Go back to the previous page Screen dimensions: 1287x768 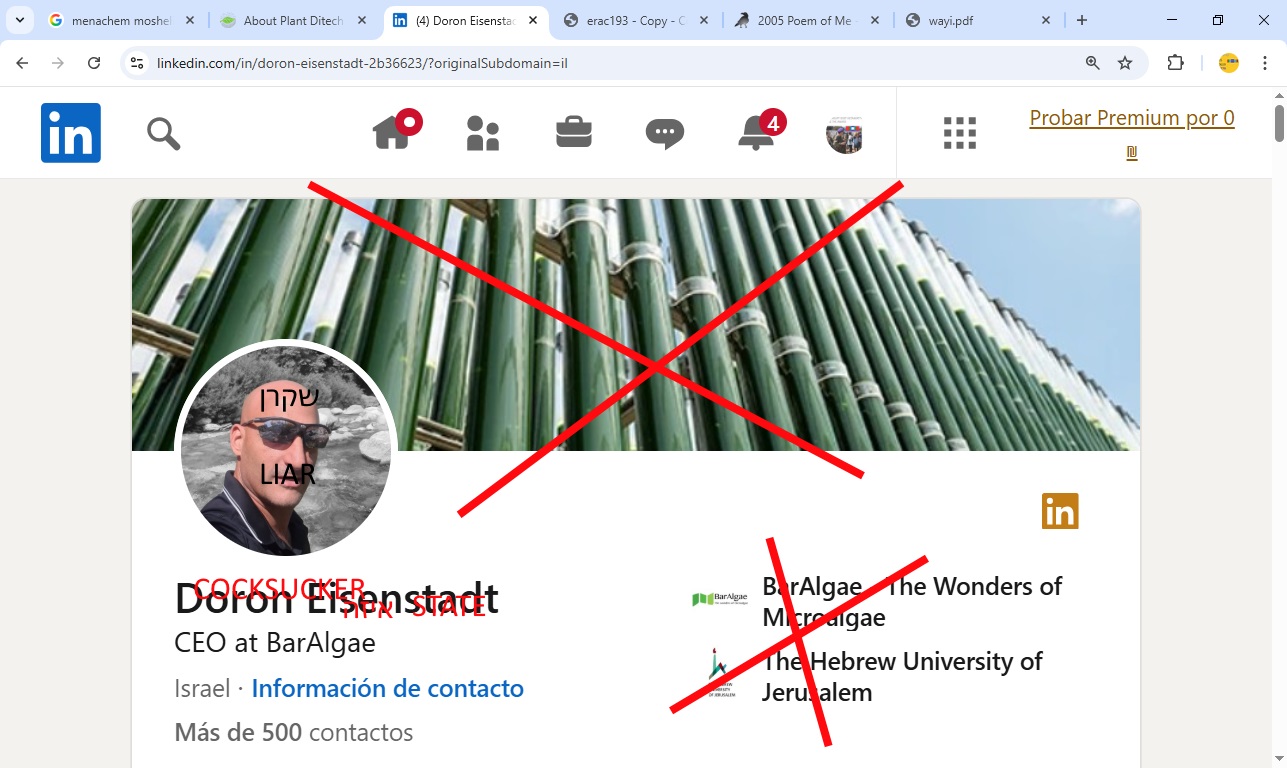[x=22, y=63]
